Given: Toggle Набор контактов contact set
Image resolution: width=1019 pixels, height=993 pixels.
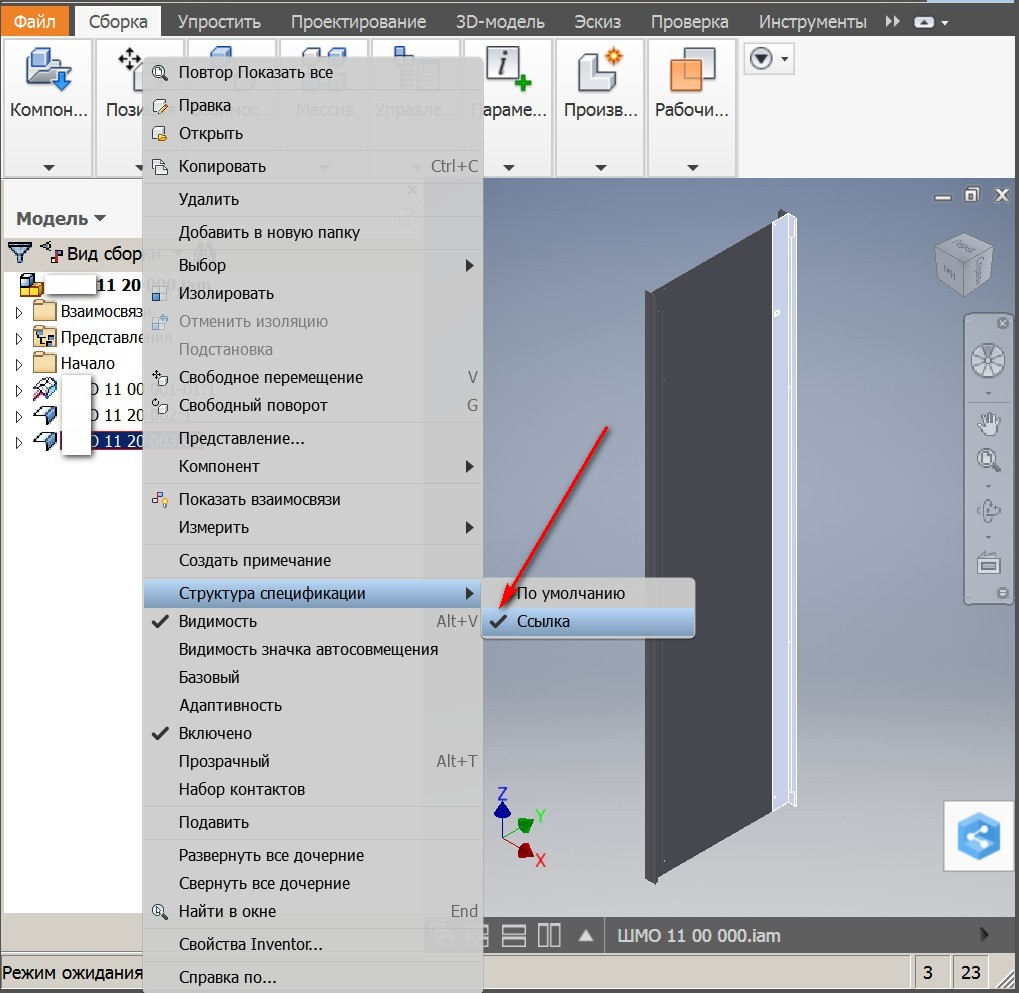Looking at the screenshot, I should tap(313, 789).
